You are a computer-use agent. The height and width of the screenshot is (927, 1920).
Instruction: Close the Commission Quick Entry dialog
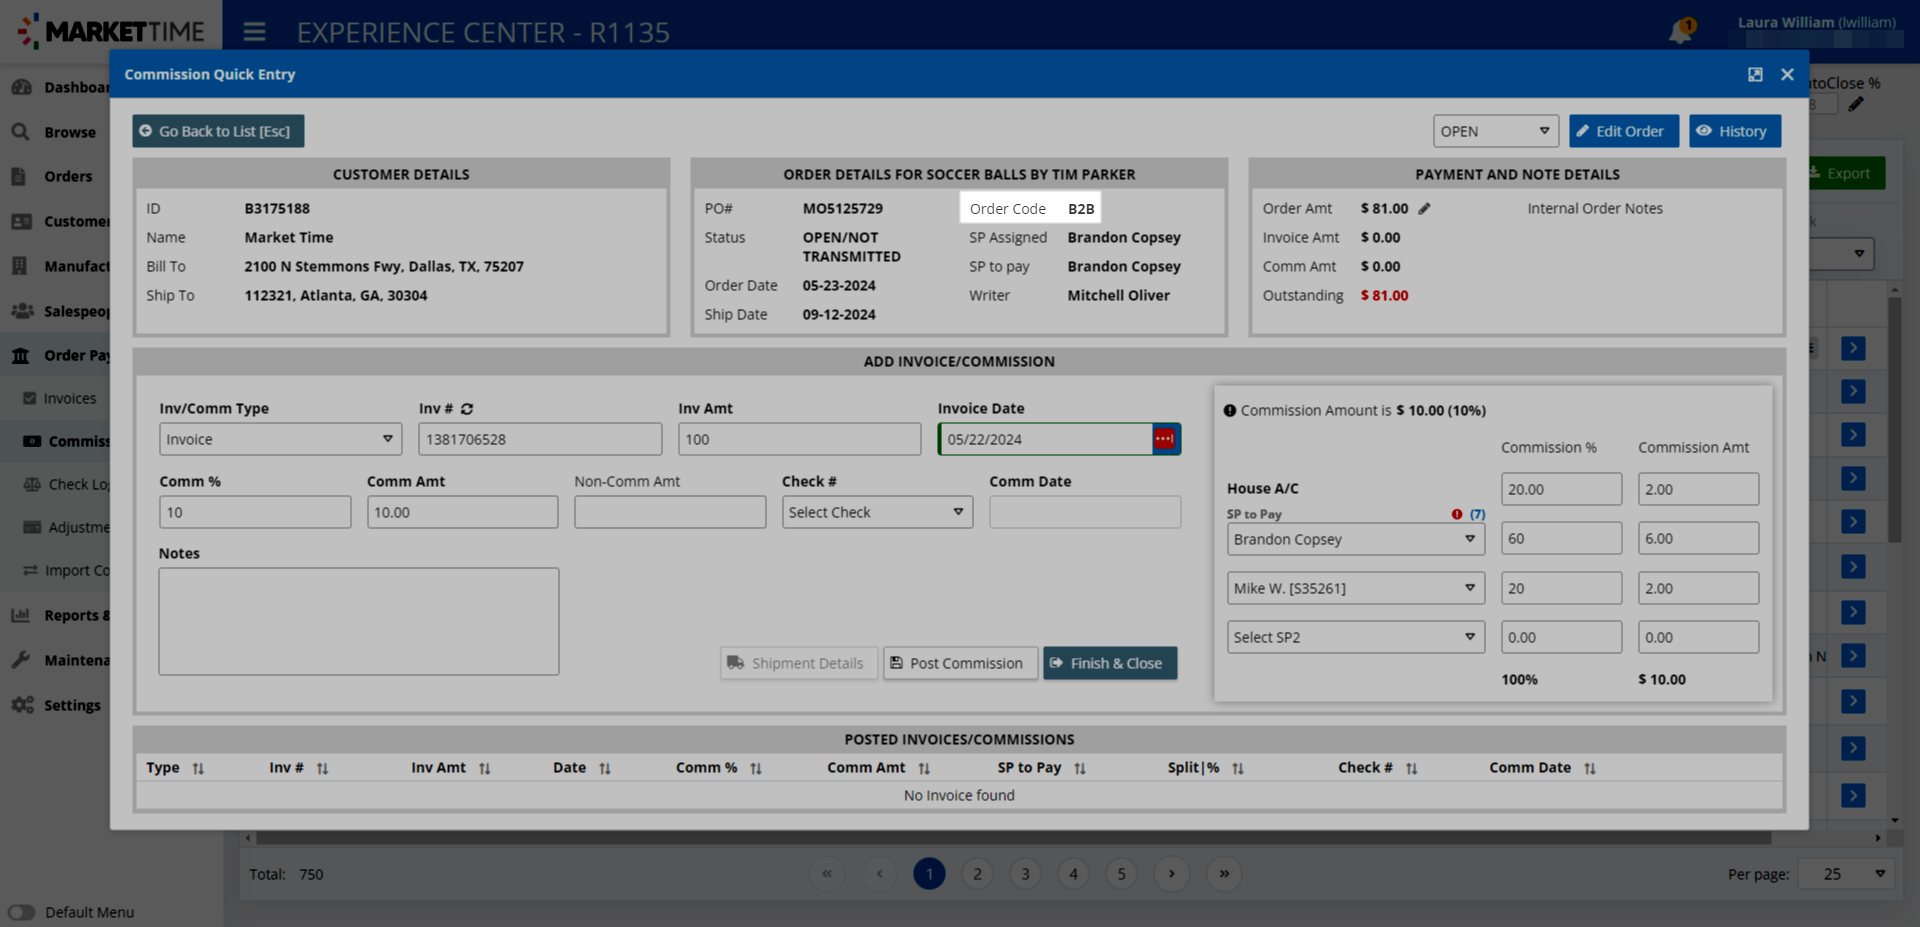point(1787,74)
